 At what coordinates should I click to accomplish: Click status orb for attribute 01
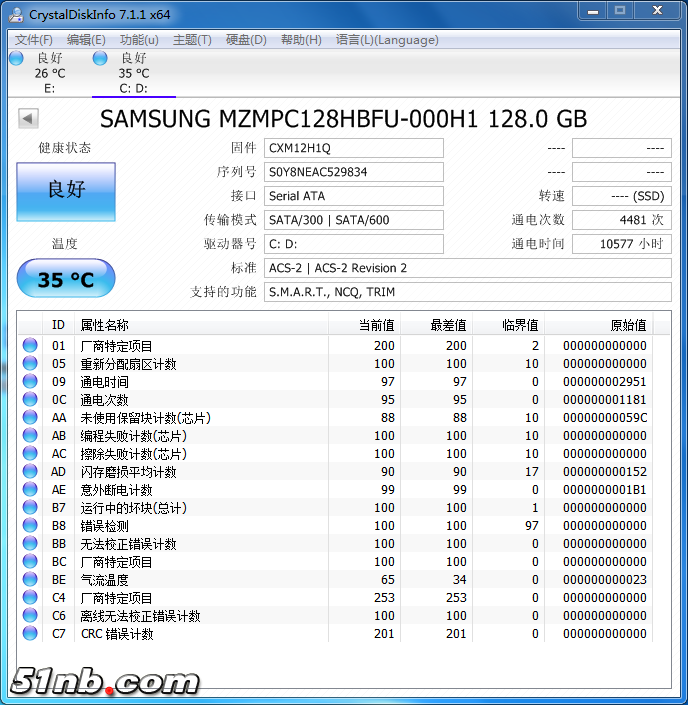coord(30,345)
